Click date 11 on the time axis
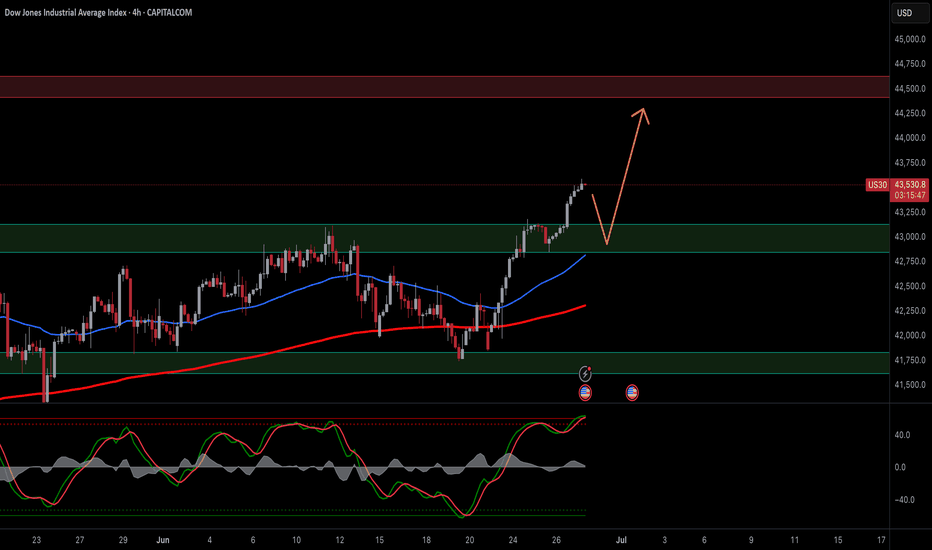 [794, 540]
